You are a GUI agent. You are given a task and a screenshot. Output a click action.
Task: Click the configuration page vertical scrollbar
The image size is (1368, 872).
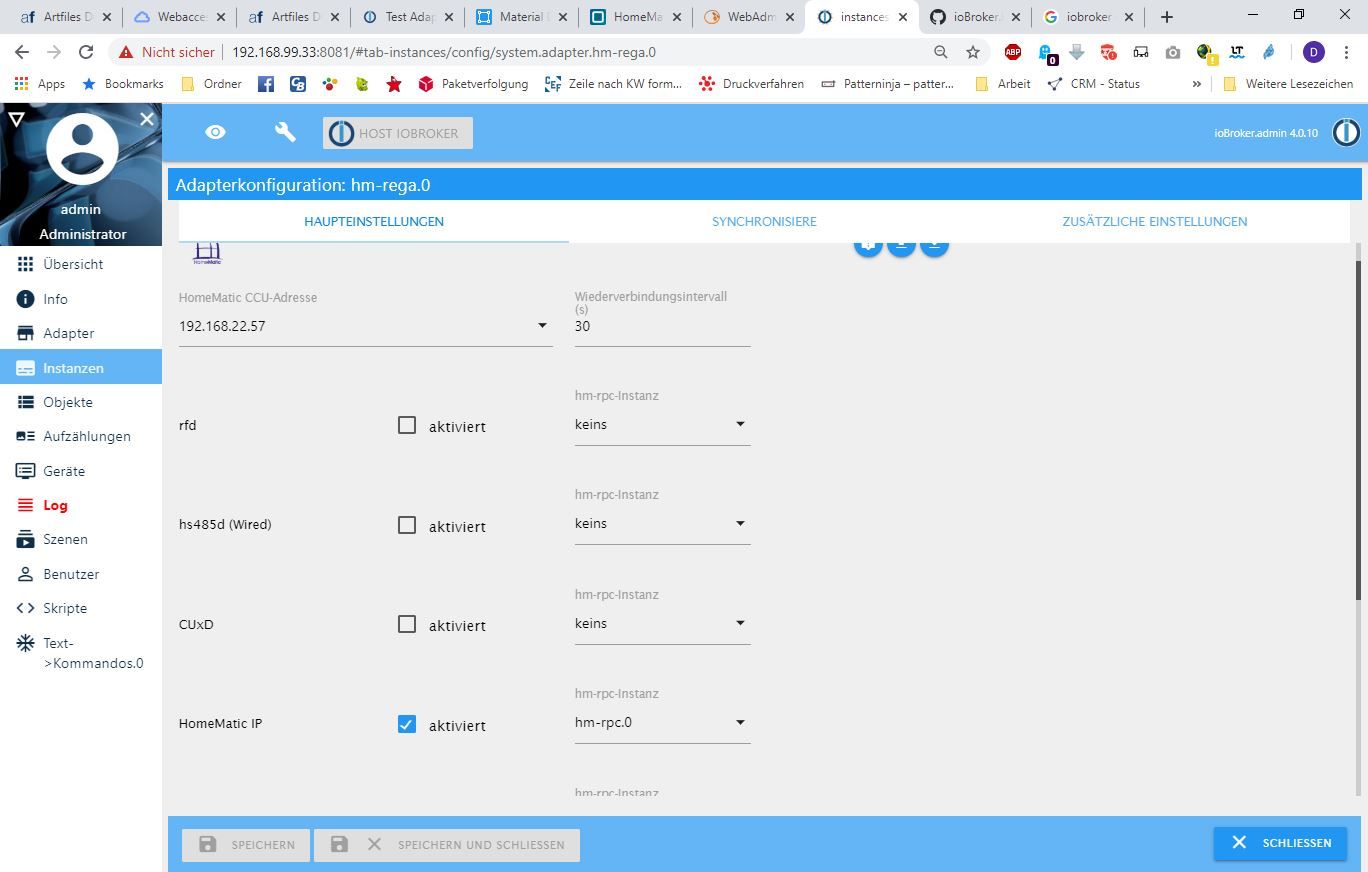[x=1358, y=430]
